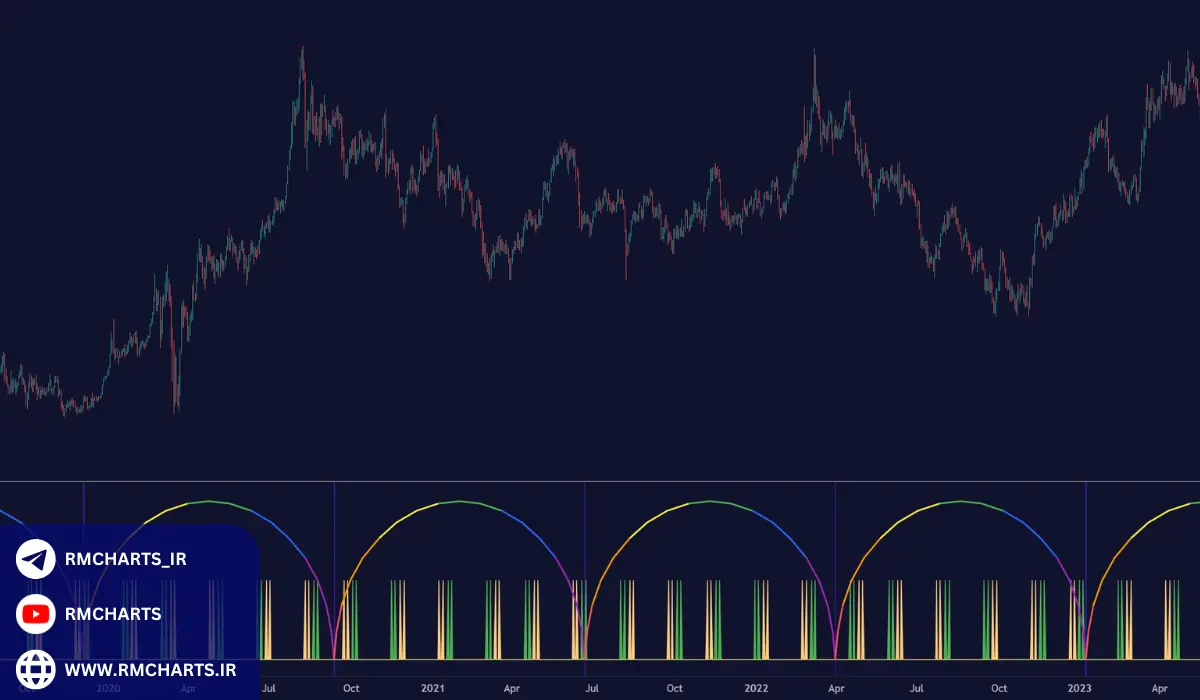Click the March 2020 crash candle low
The image size is (1200, 700).
tap(176, 410)
